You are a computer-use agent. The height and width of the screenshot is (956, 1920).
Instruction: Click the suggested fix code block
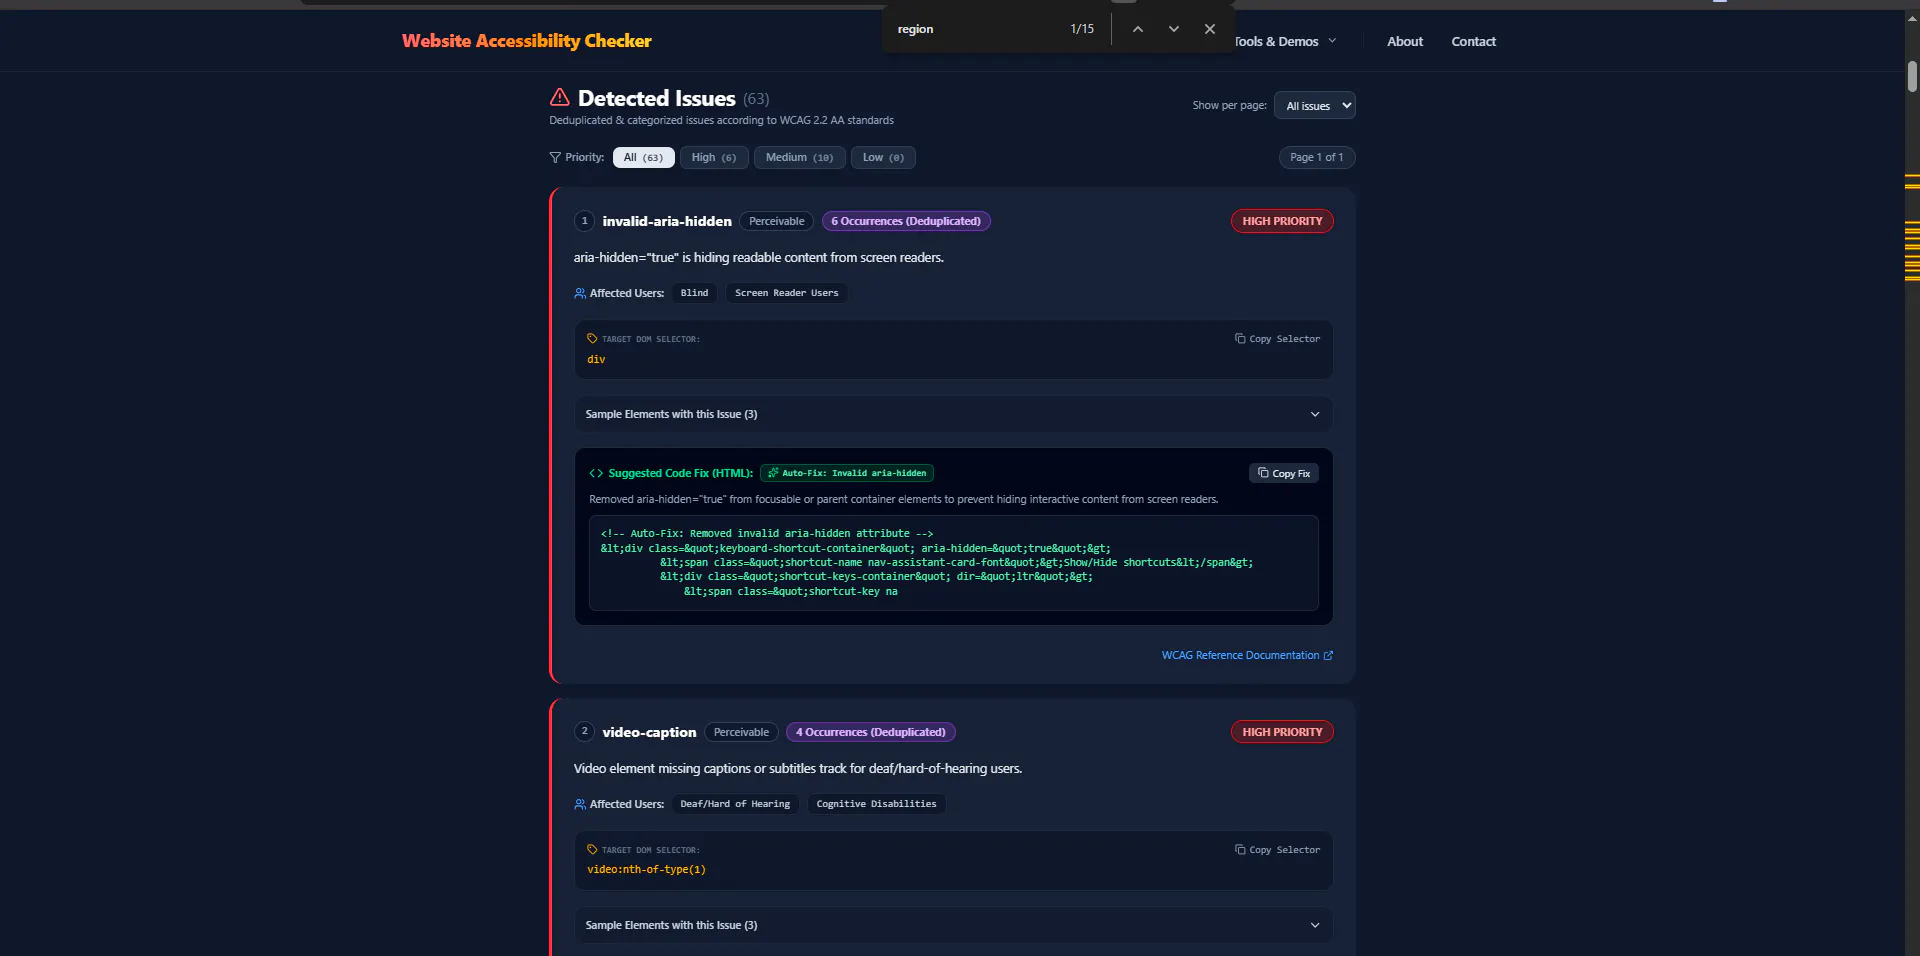[x=953, y=563]
